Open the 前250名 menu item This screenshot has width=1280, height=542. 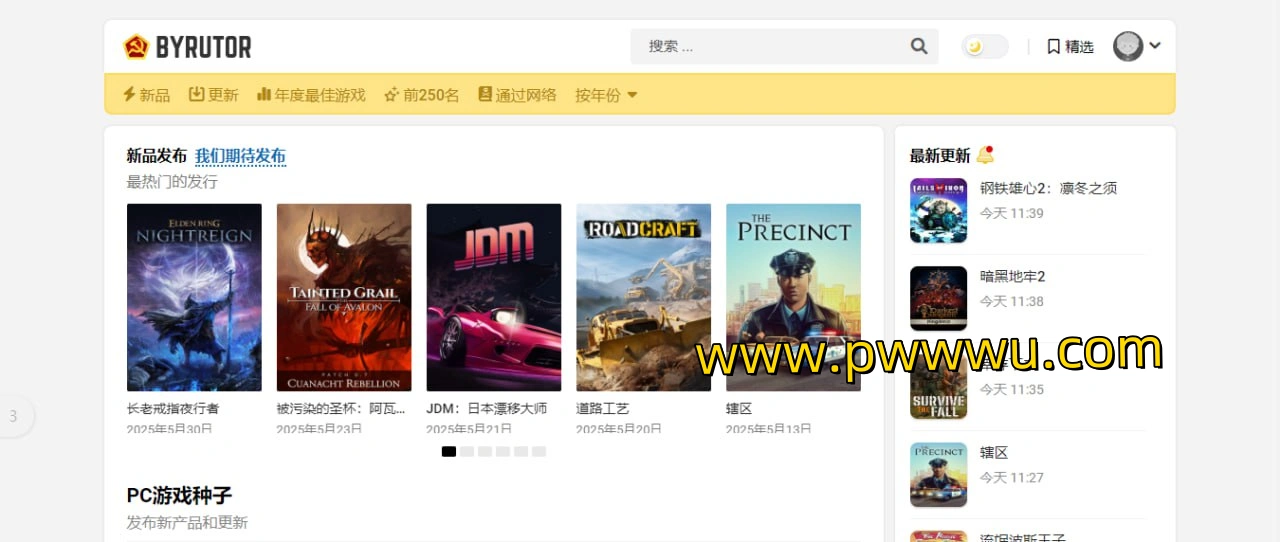tap(422, 95)
